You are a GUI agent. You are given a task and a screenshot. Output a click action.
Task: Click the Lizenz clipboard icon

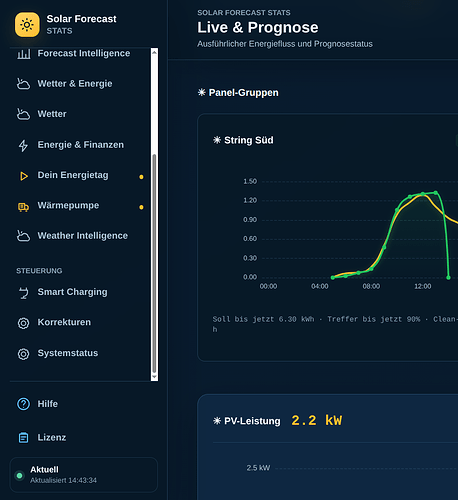point(23,437)
